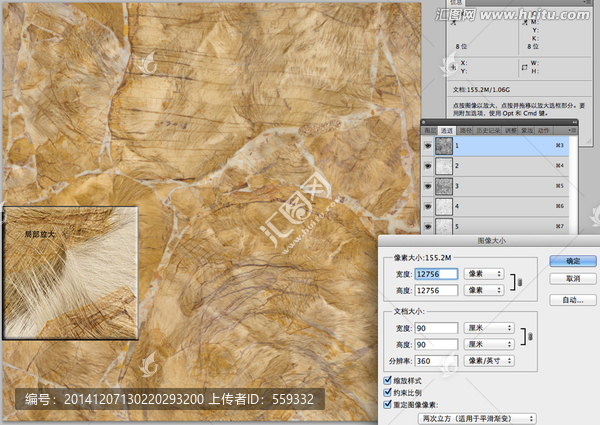Hide channel 5 via its eye icon
The height and width of the screenshot is (425, 600).
point(428,226)
